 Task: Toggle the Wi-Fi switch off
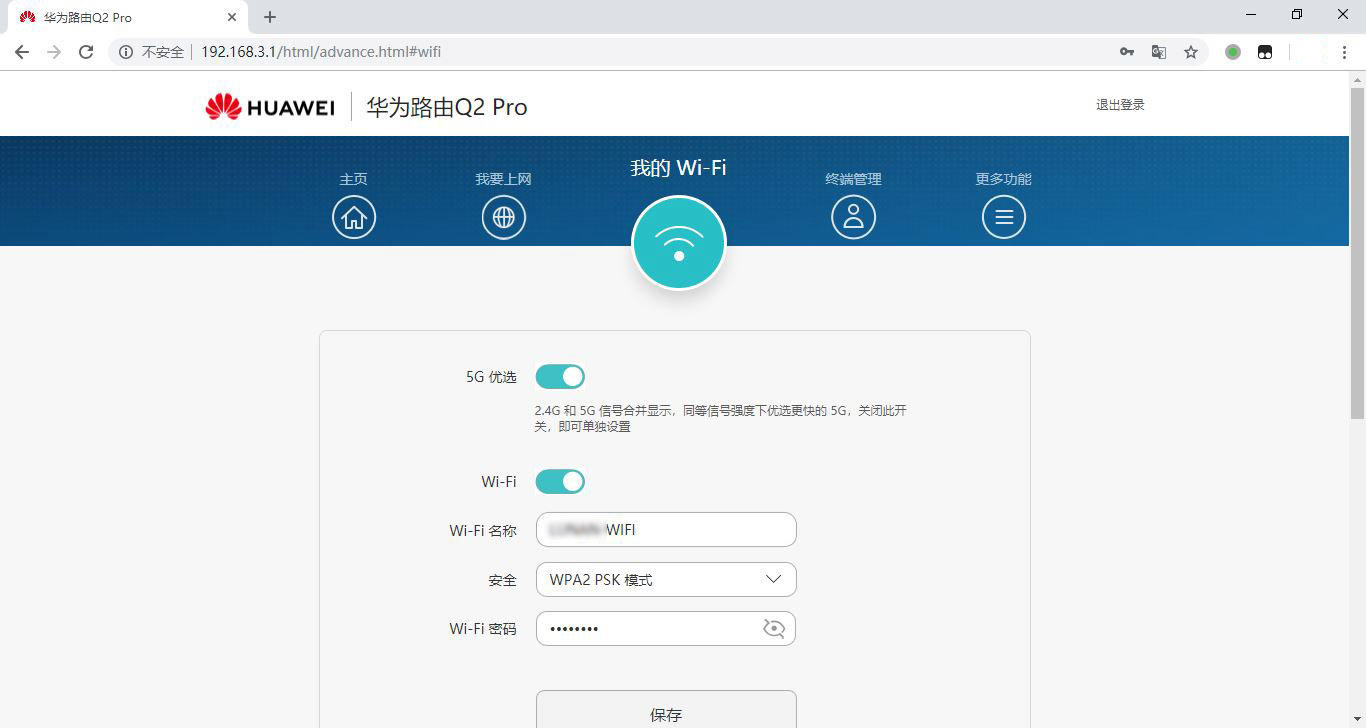(560, 482)
